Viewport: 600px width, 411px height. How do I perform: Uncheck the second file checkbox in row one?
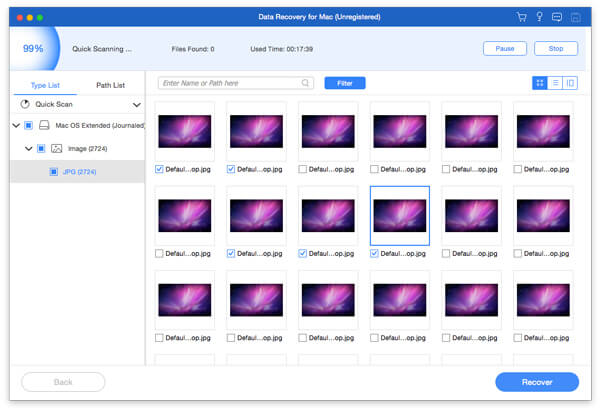(231, 169)
